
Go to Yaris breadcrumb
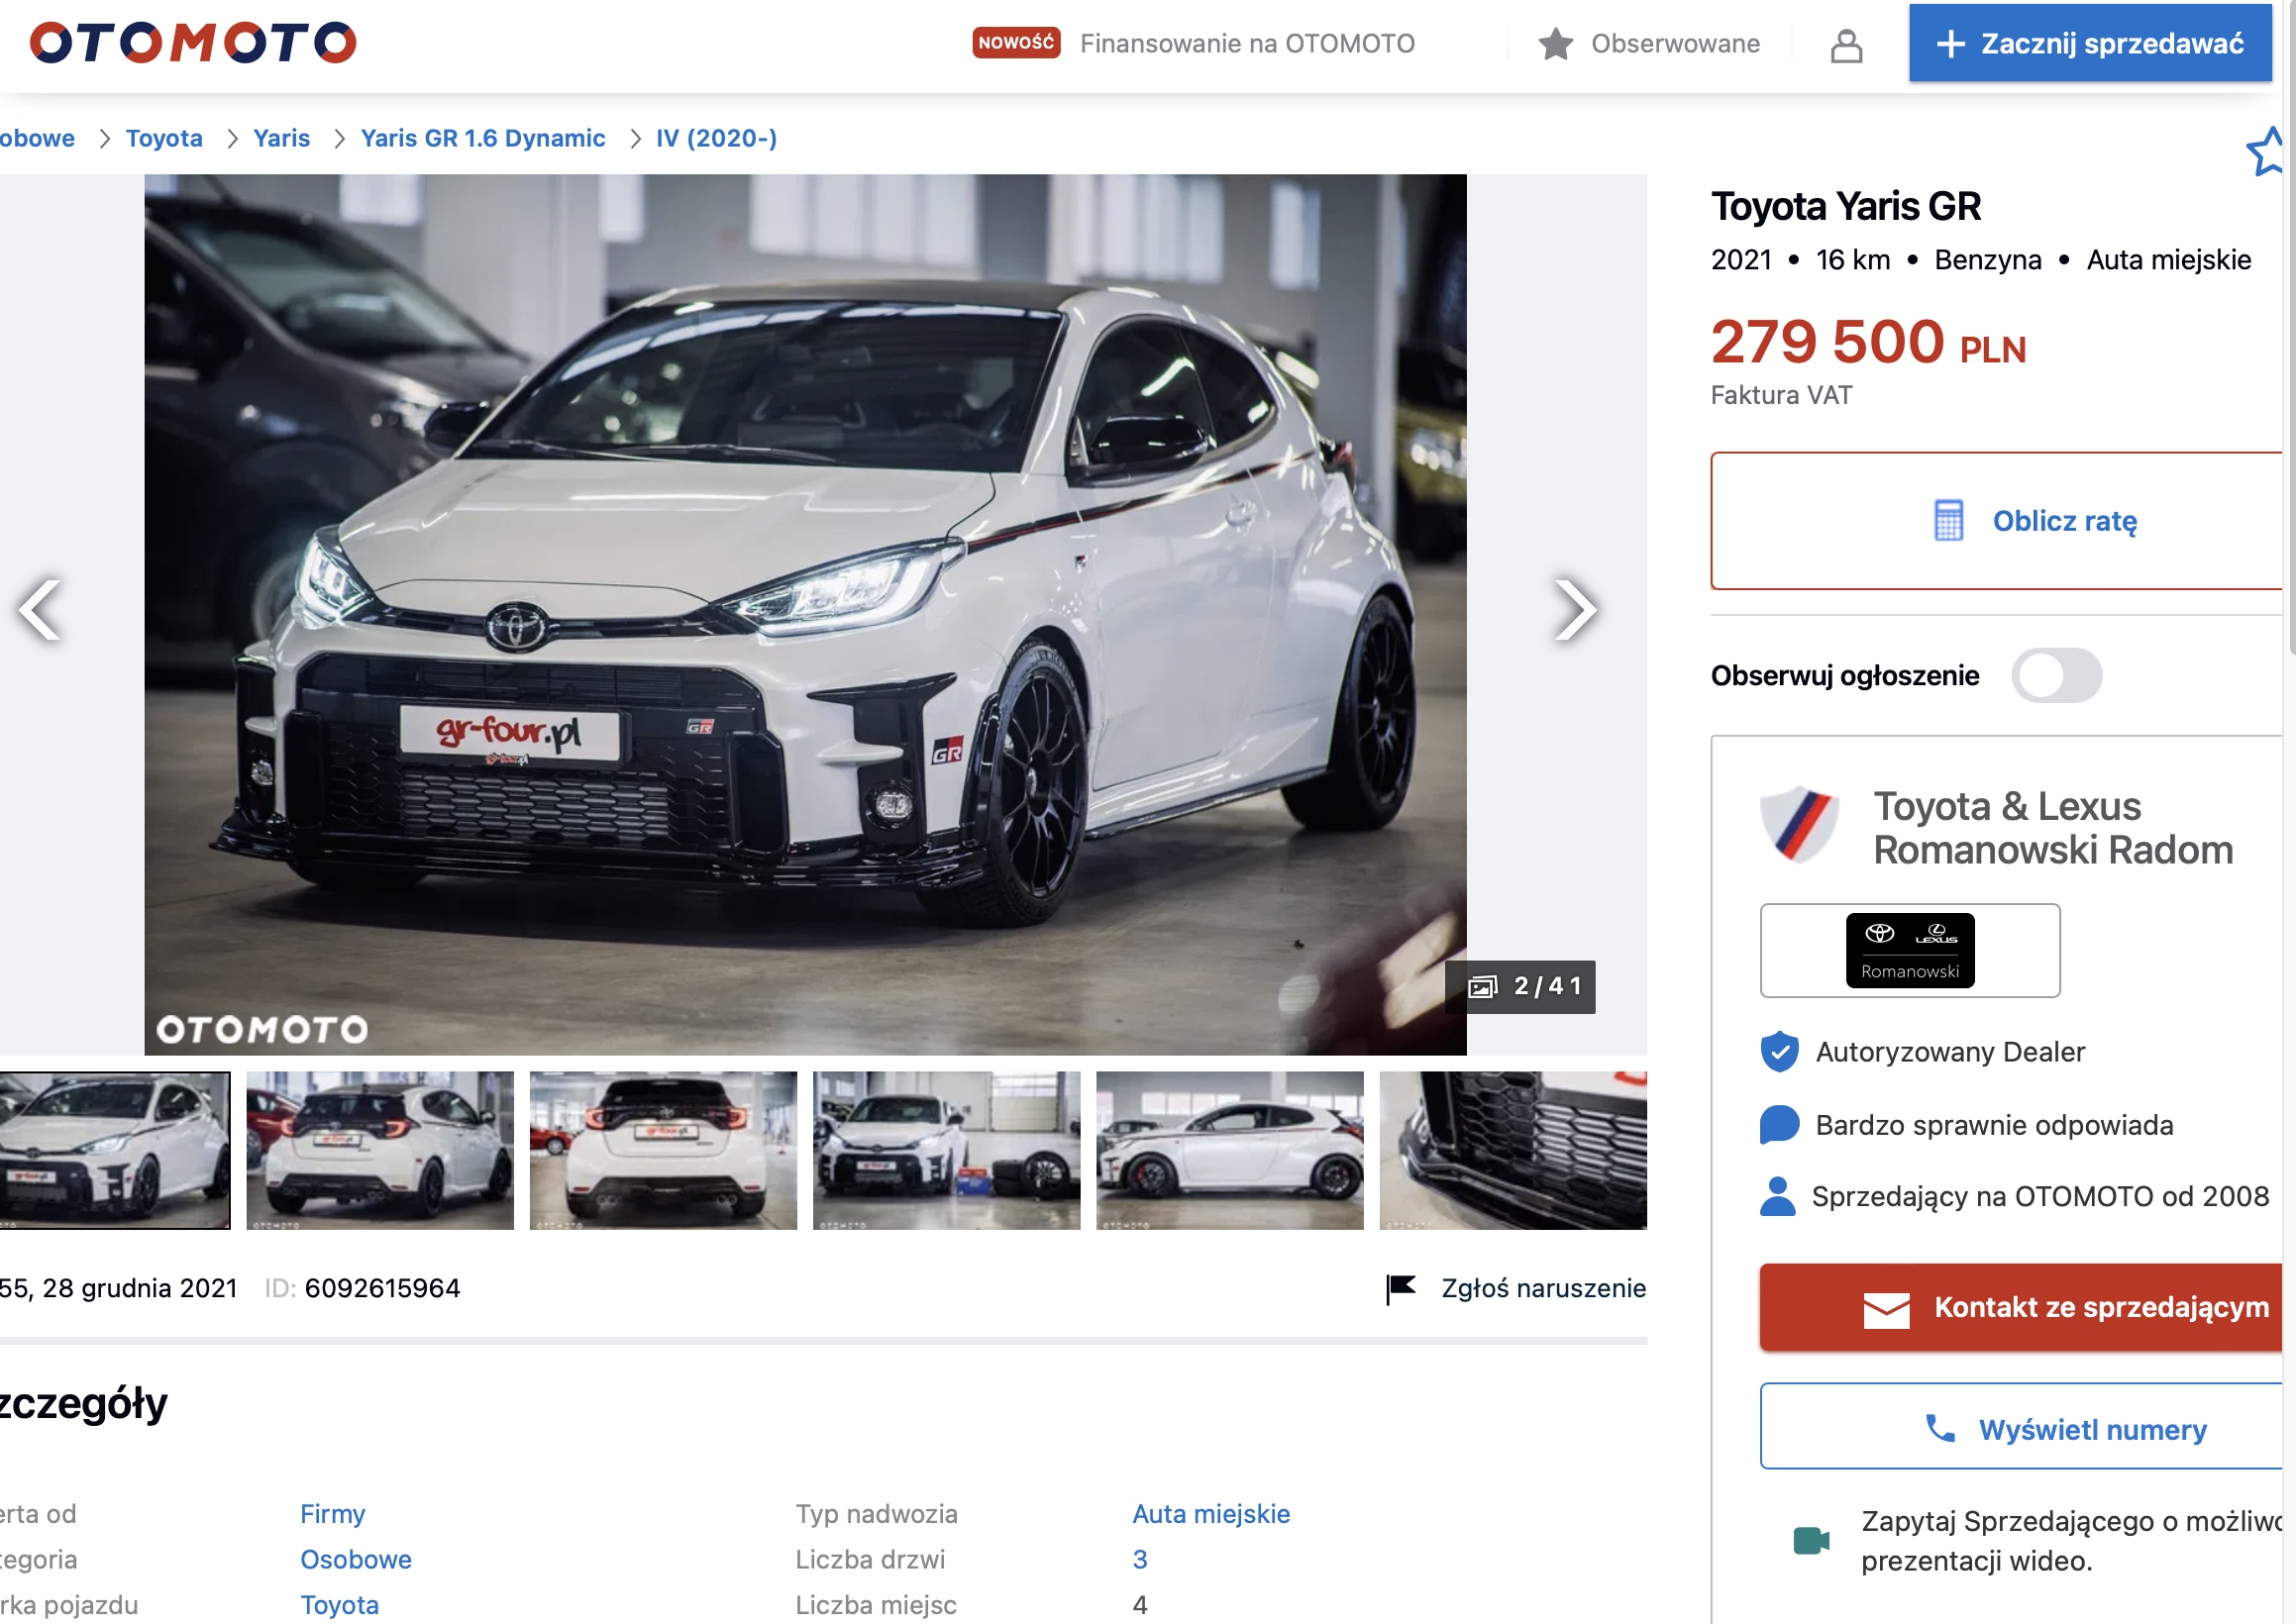click(281, 138)
